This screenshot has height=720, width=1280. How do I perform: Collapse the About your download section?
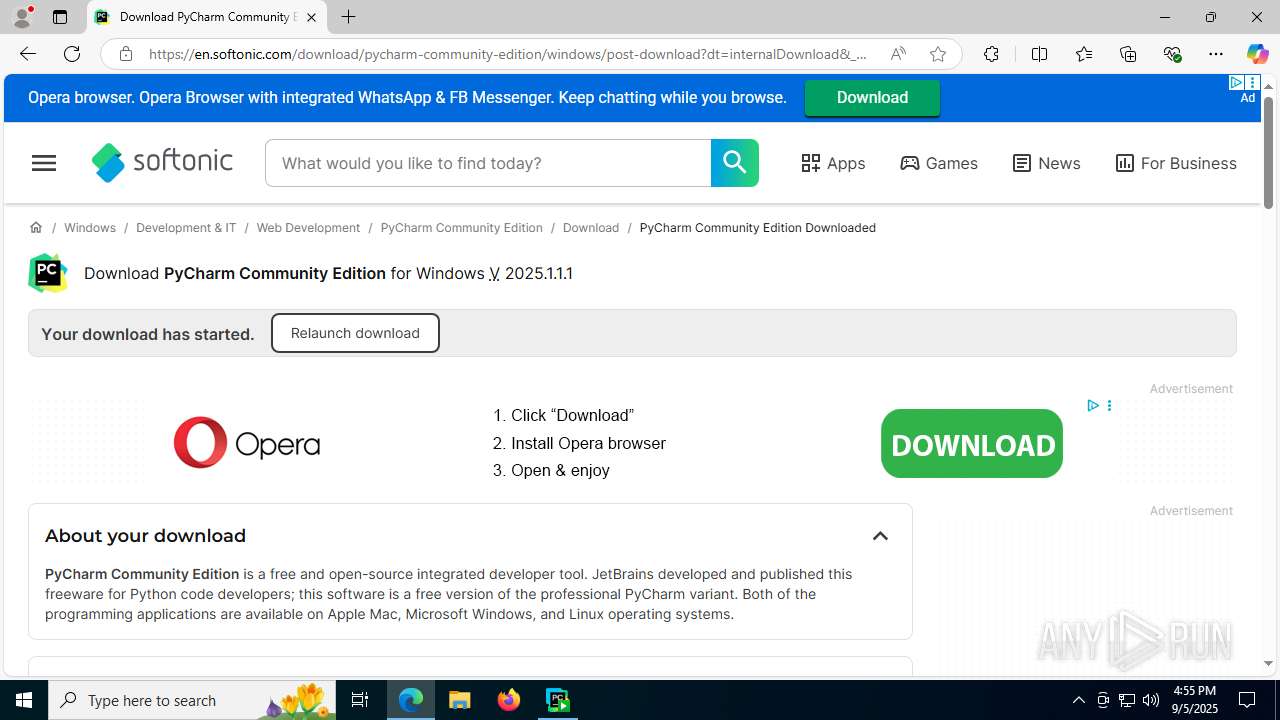click(x=880, y=536)
